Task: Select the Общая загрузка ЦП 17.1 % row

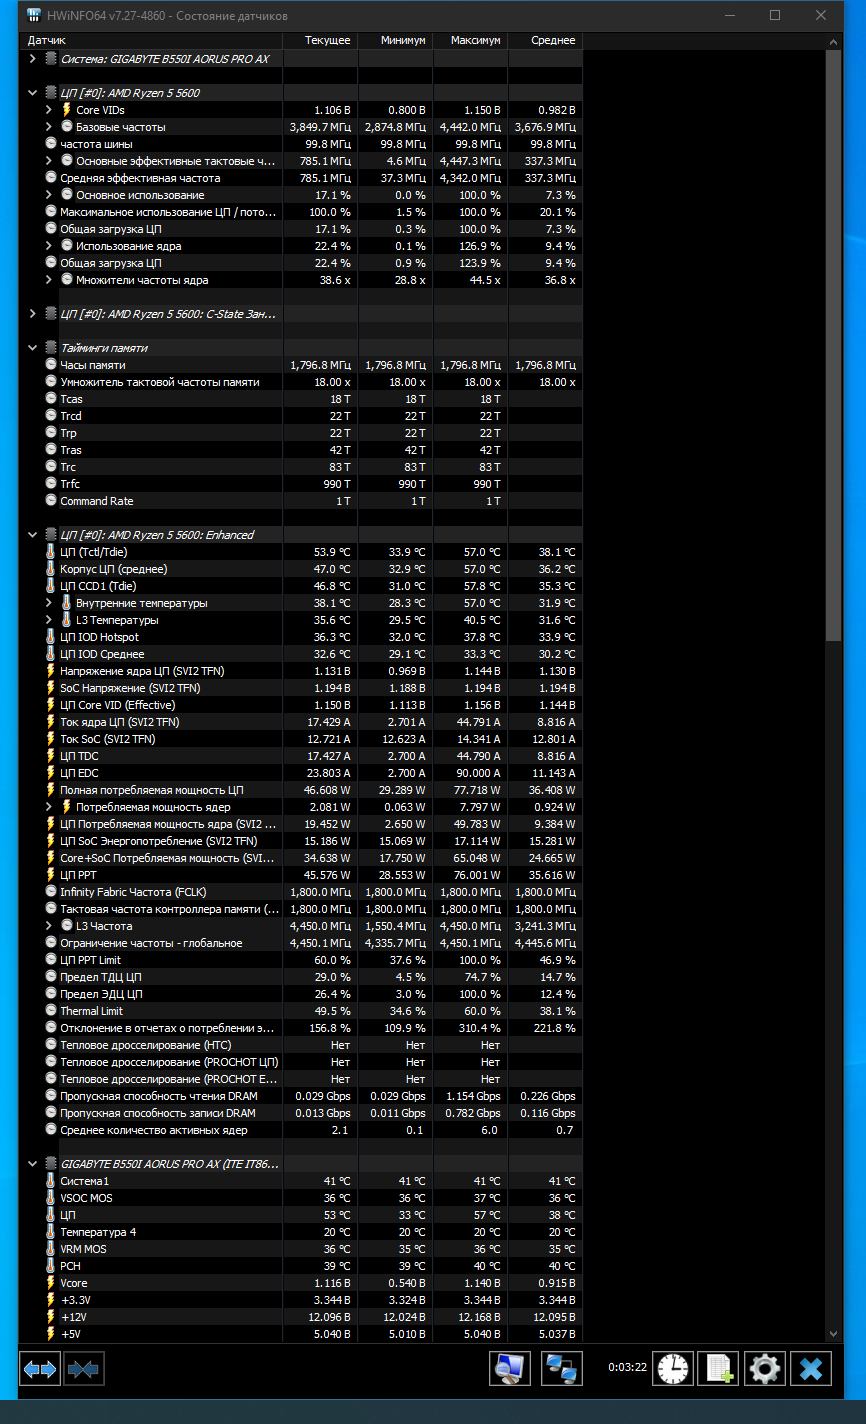Action: coord(300,229)
